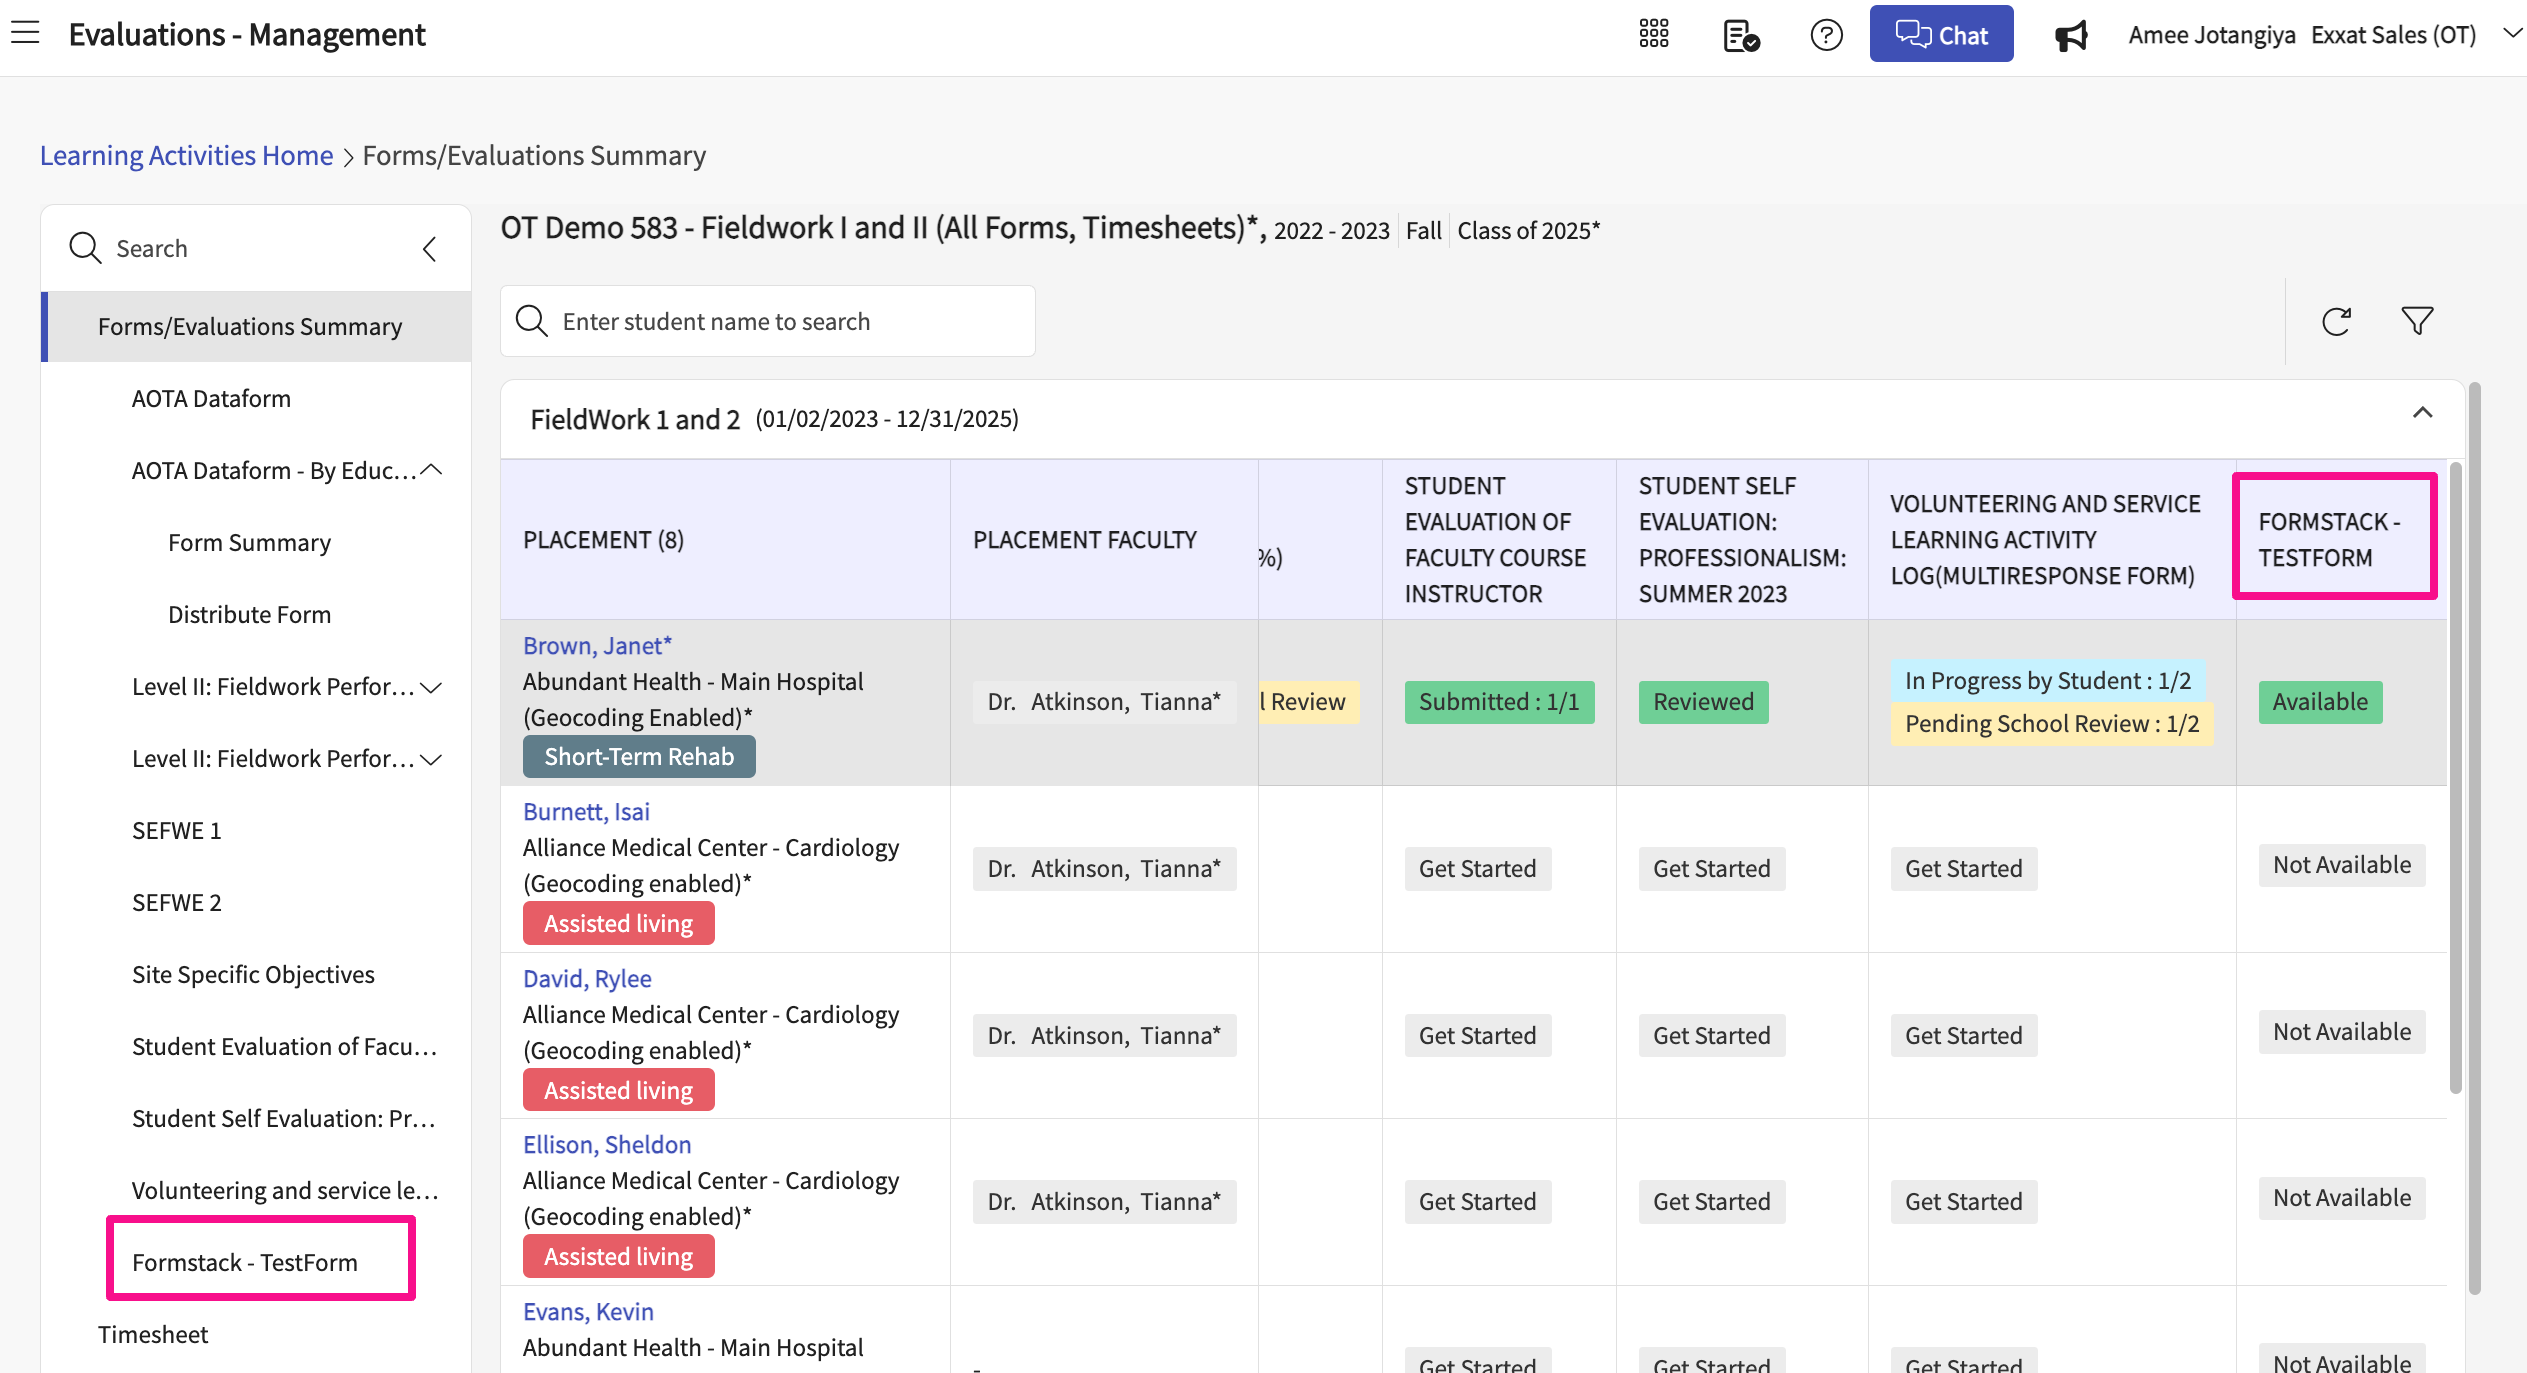
Task: Collapse AOTA Dataform - By Educ section
Action: (432, 470)
